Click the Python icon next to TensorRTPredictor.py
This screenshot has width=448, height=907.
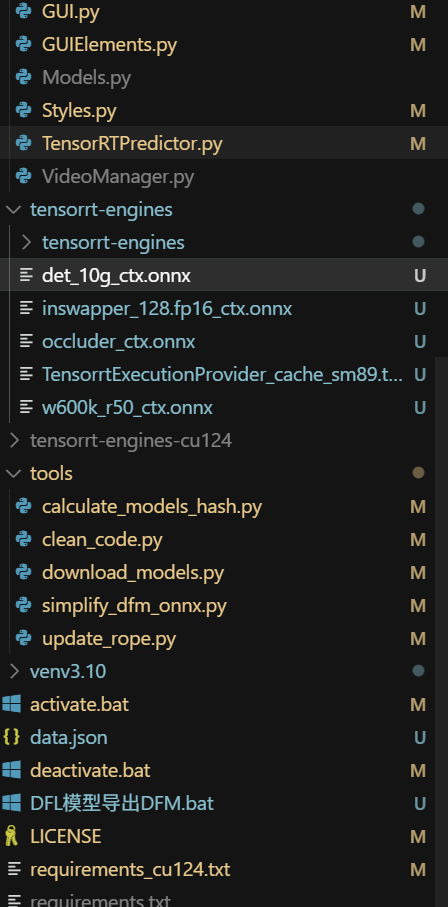pos(23,143)
